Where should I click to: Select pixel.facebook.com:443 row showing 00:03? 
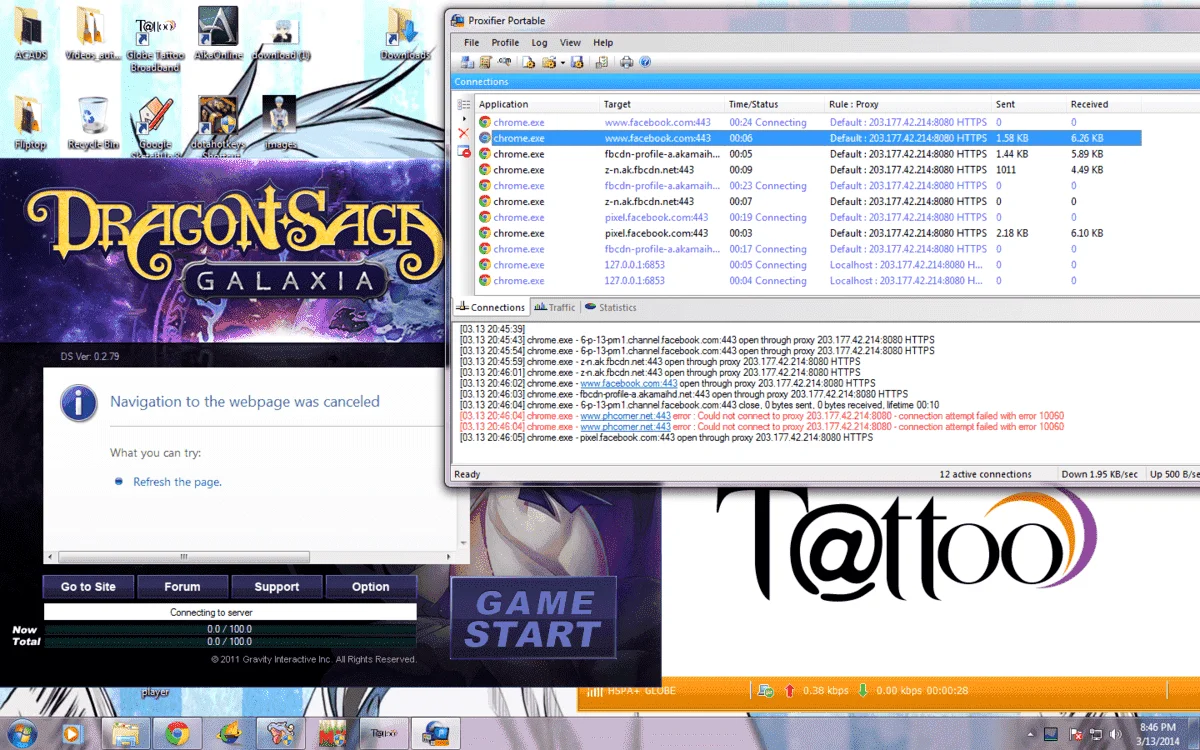pos(808,233)
